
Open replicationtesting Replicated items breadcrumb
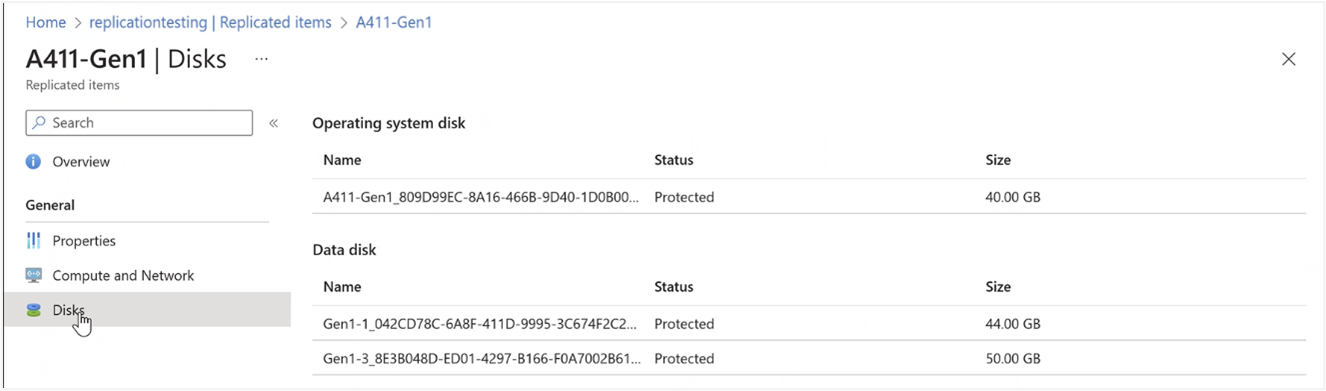tap(210, 22)
